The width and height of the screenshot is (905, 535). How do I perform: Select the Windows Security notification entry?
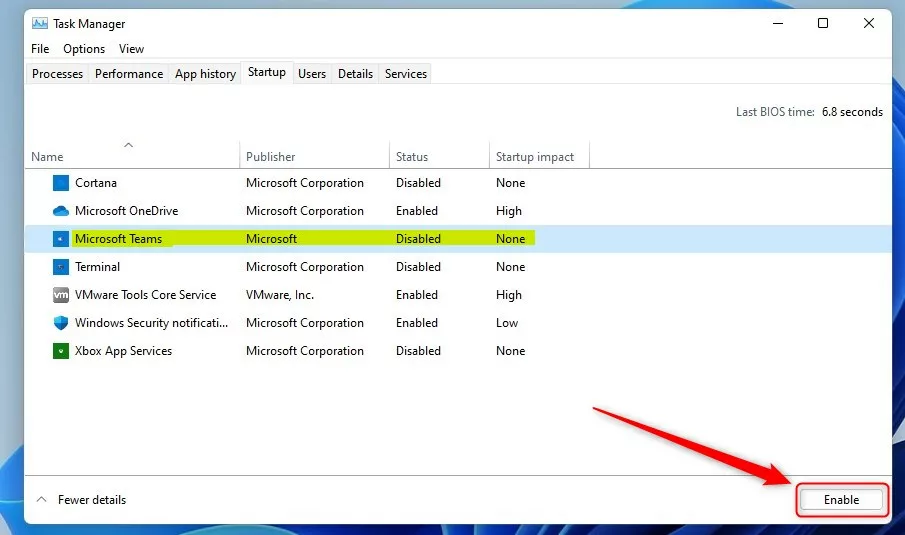click(x=151, y=323)
